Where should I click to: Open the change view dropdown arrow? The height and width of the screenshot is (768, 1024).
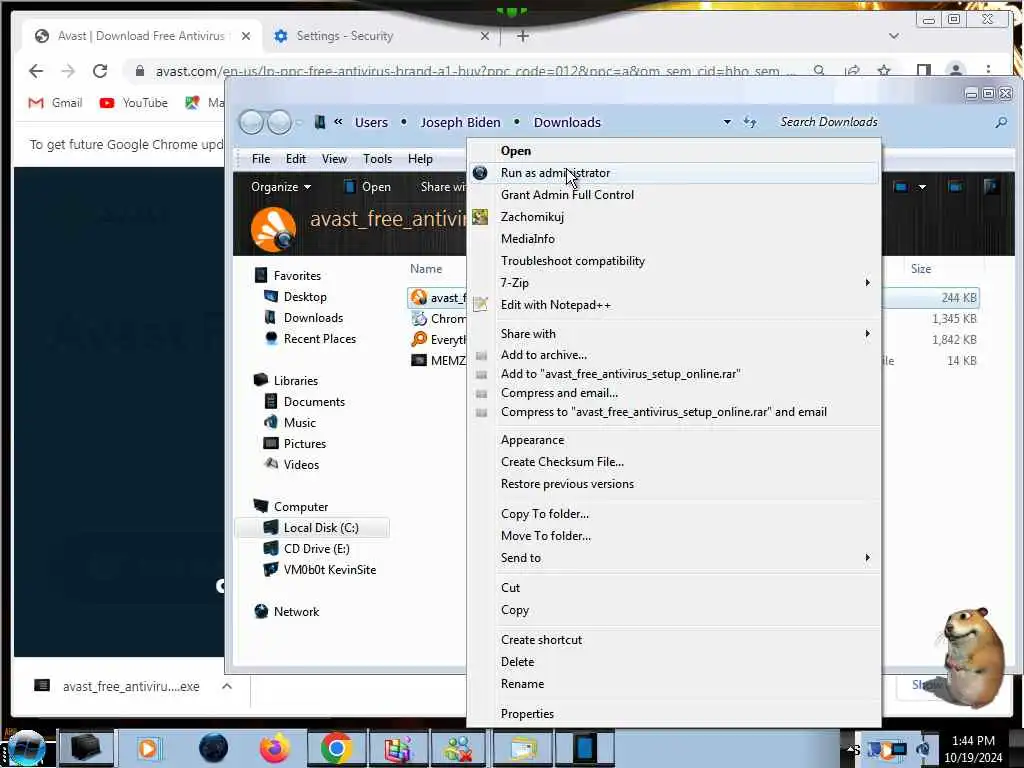[922, 187]
